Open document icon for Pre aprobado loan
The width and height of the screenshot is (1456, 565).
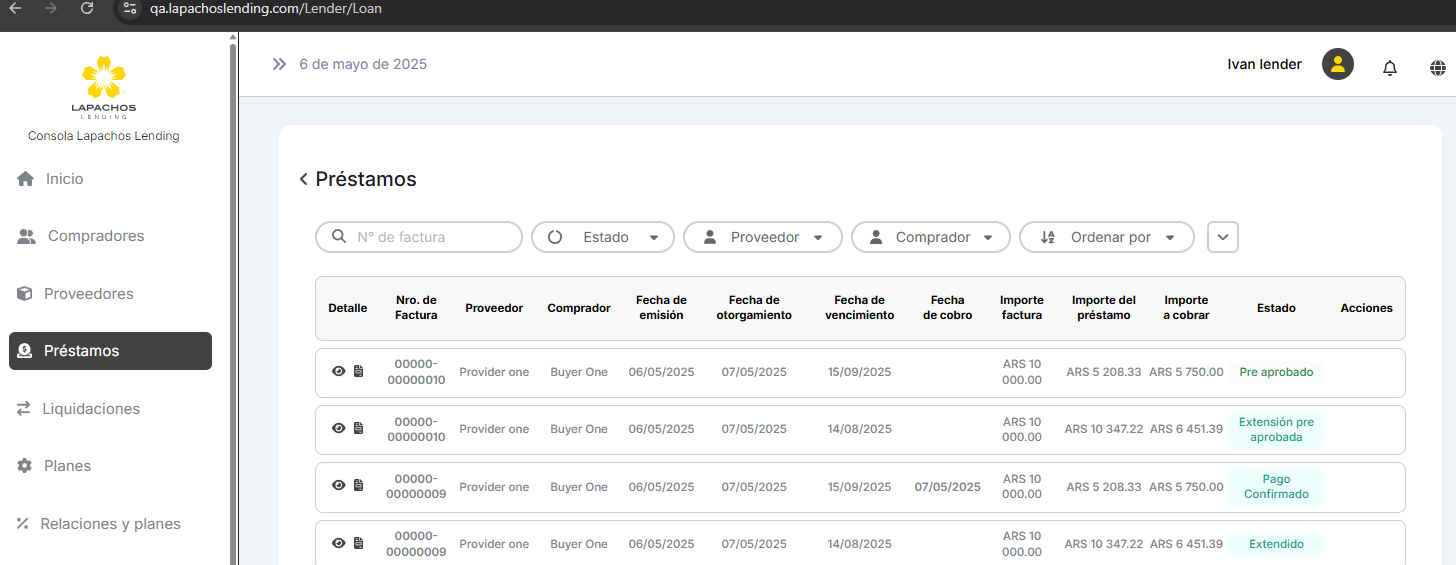pos(358,372)
